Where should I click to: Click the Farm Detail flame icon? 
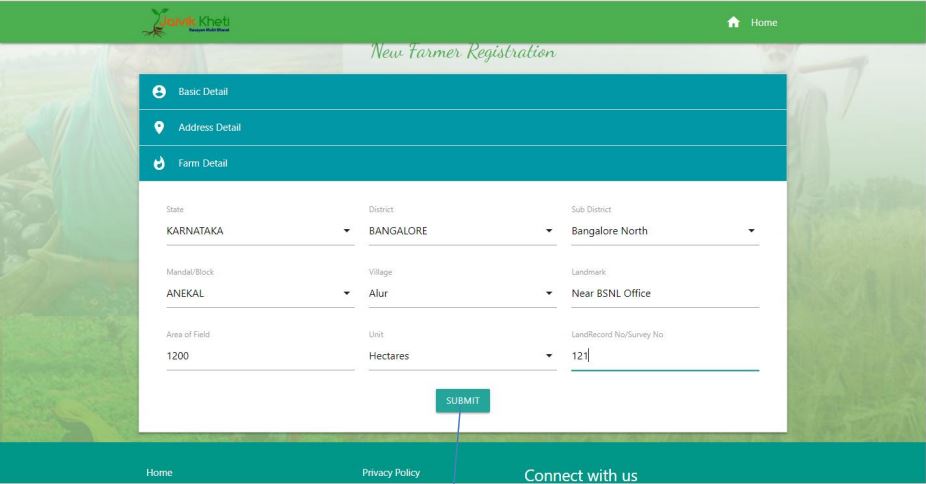click(x=158, y=164)
